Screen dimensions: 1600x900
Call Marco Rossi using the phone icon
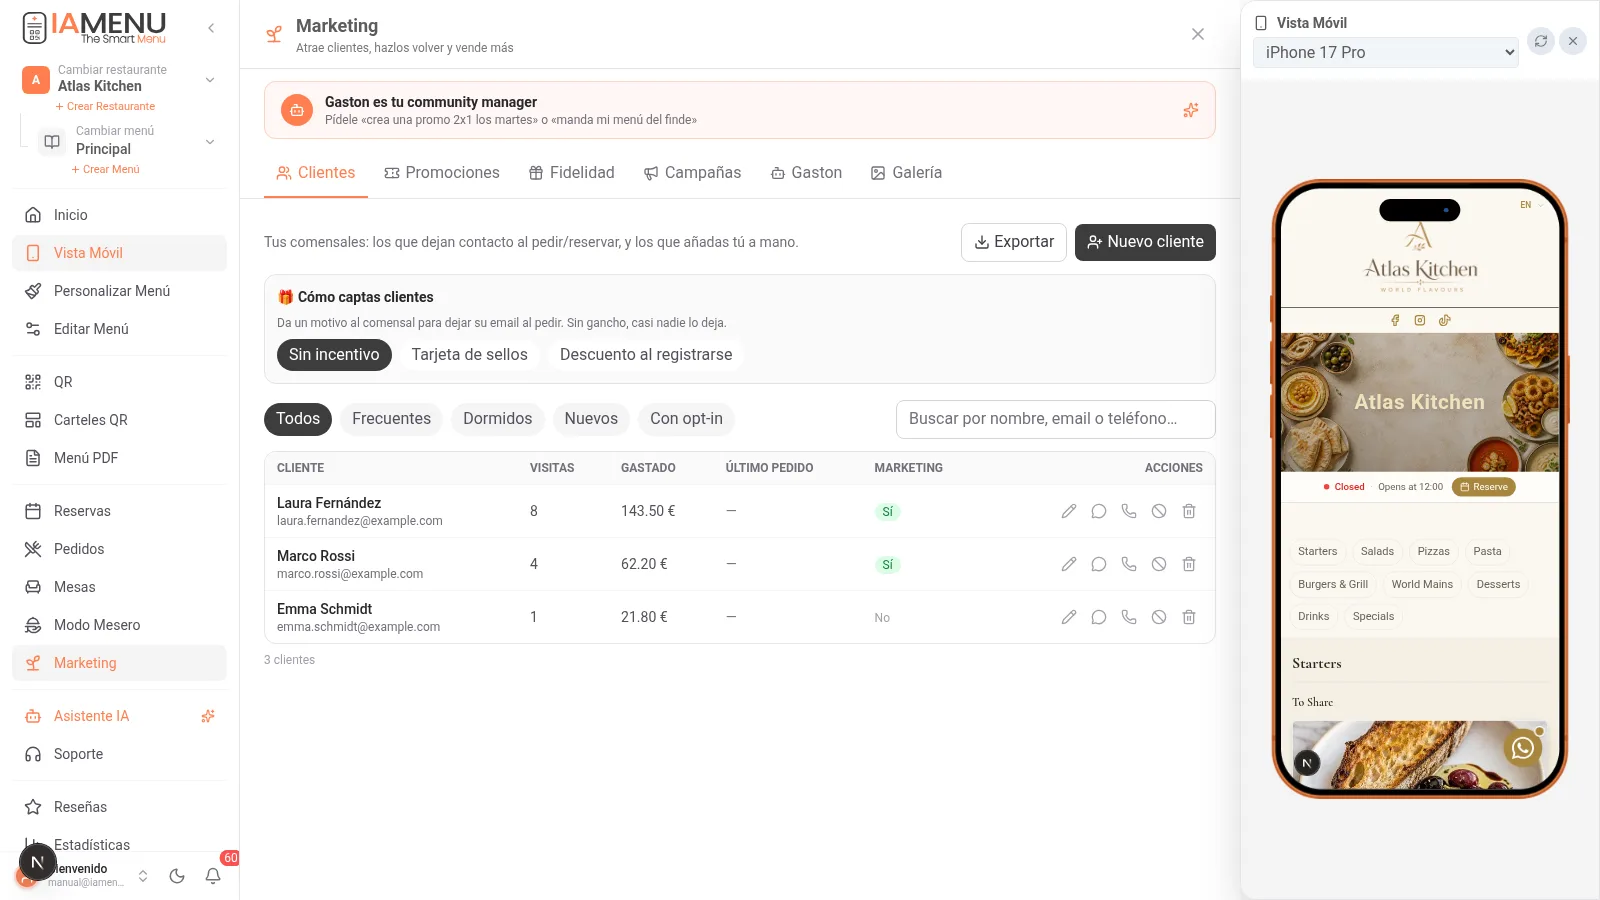tap(1129, 564)
